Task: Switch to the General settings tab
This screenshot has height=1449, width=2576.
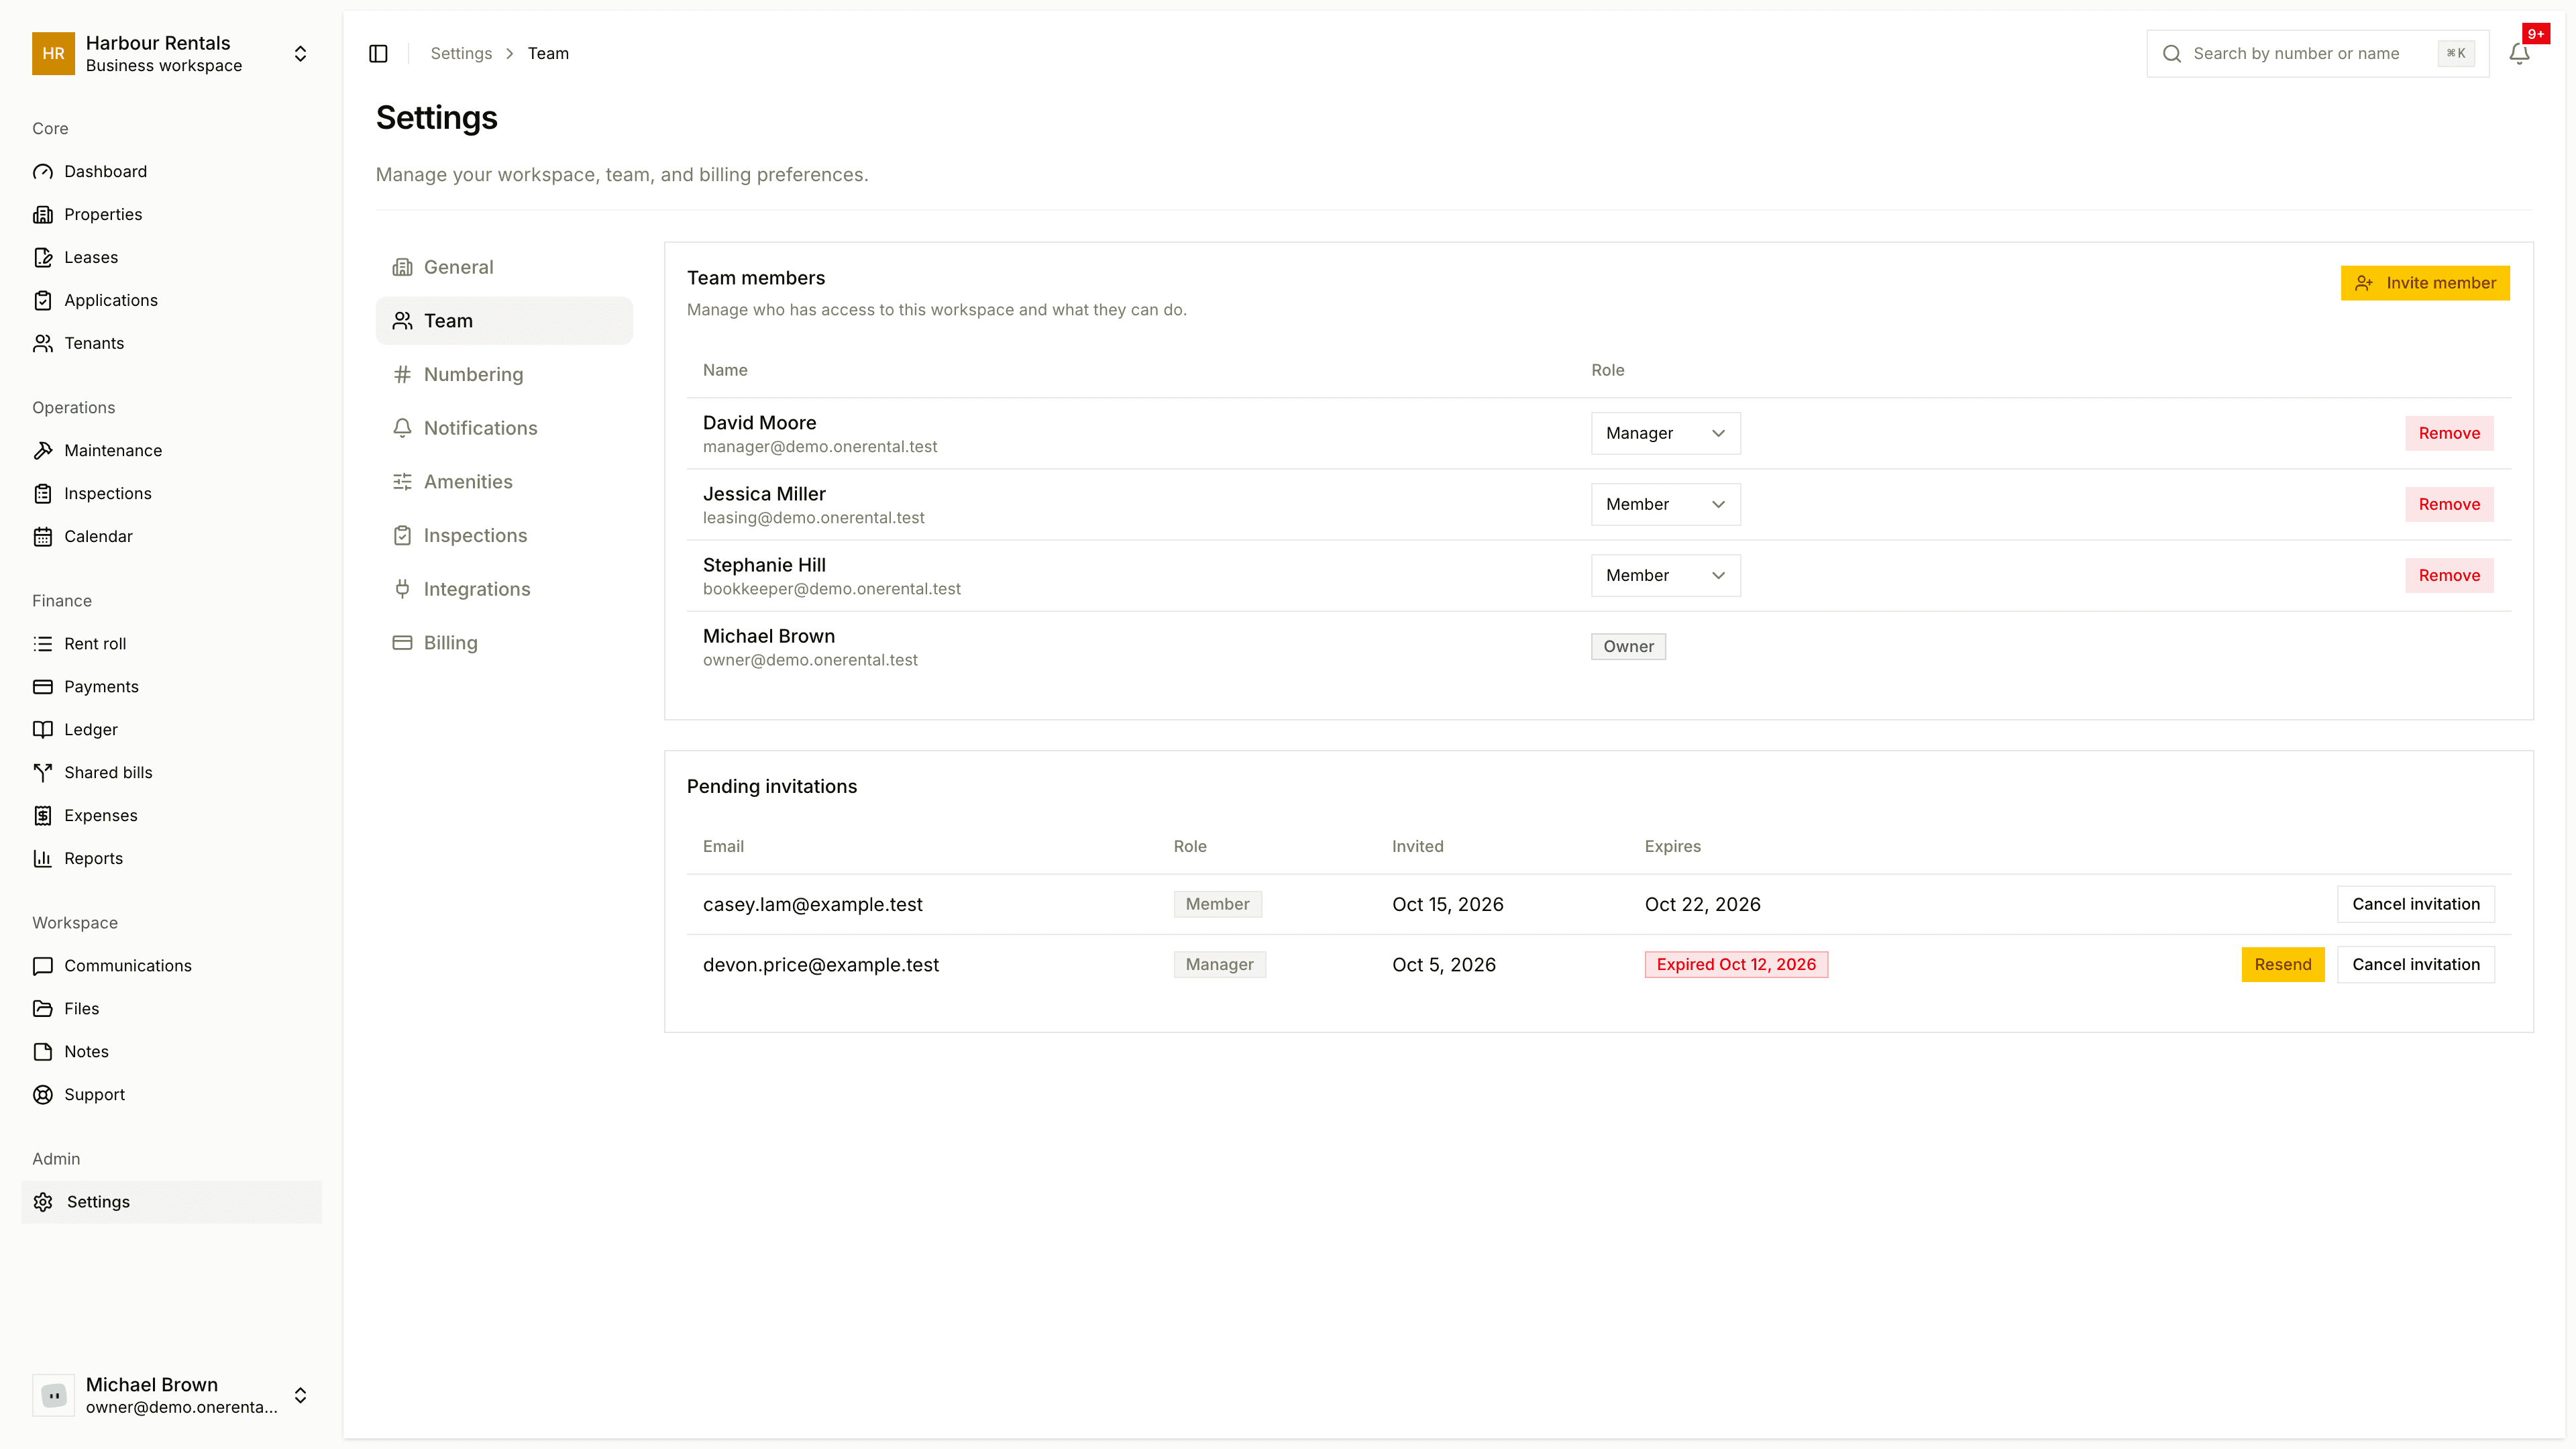Action: click(x=504, y=267)
